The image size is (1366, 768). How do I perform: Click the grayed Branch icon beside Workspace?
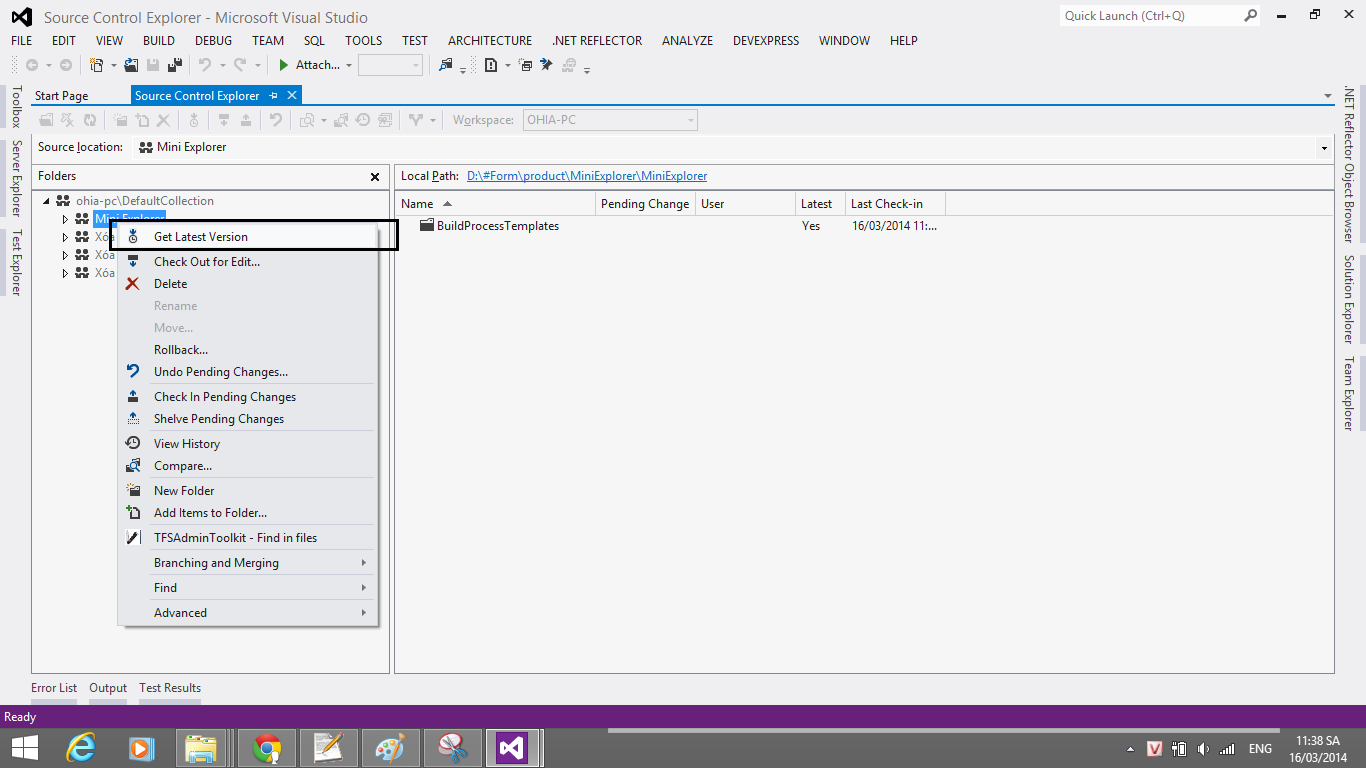coord(416,120)
